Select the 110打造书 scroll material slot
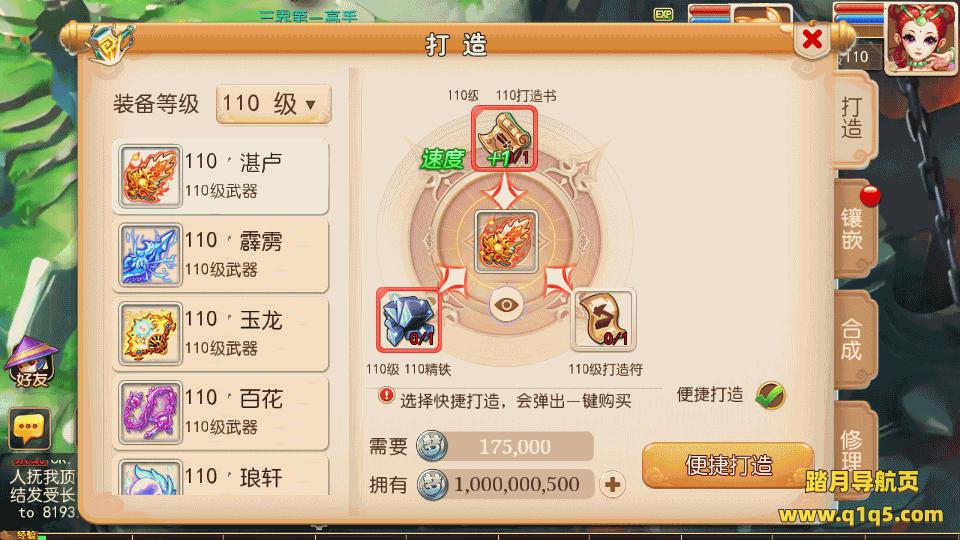The image size is (960, 540). pos(504,138)
